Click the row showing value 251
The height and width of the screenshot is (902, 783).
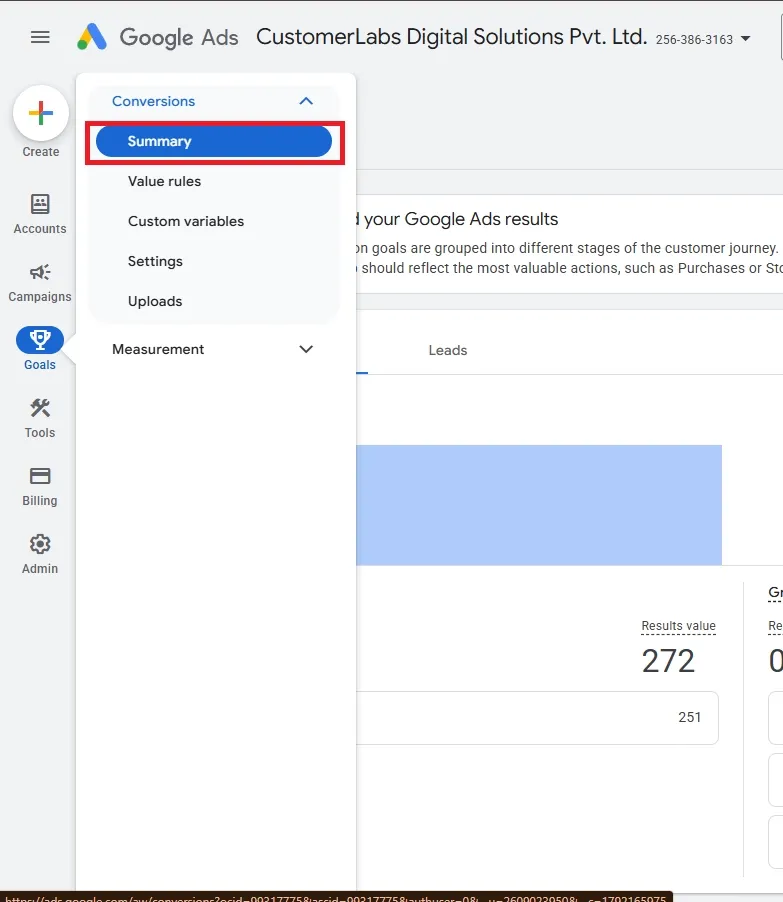(537, 717)
